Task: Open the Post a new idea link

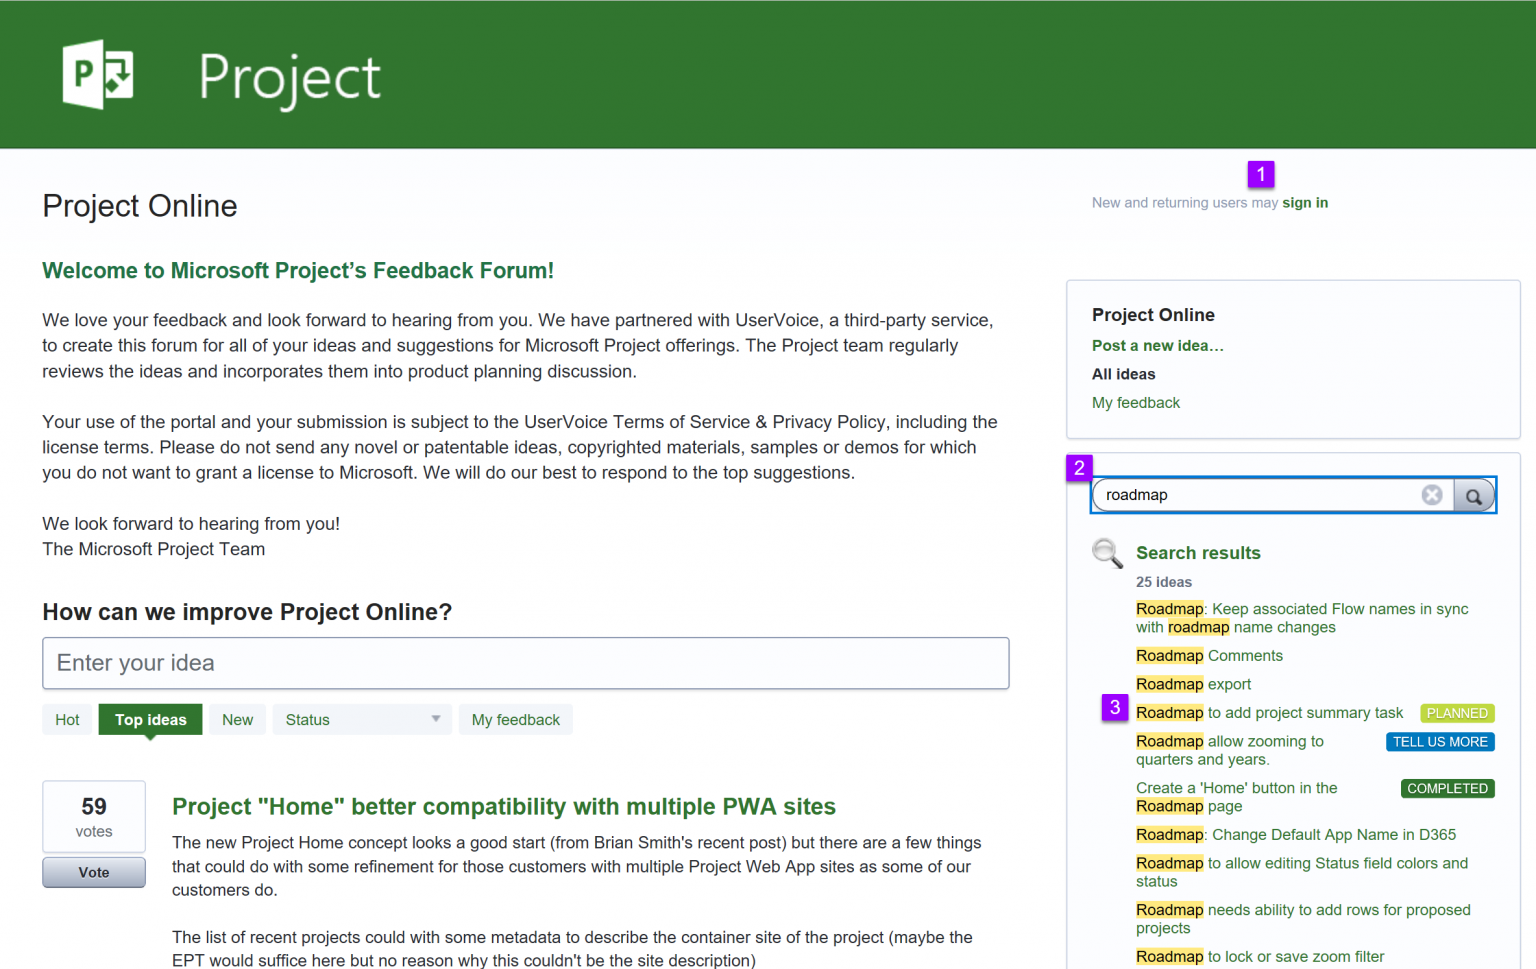Action: click(x=1157, y=345)
